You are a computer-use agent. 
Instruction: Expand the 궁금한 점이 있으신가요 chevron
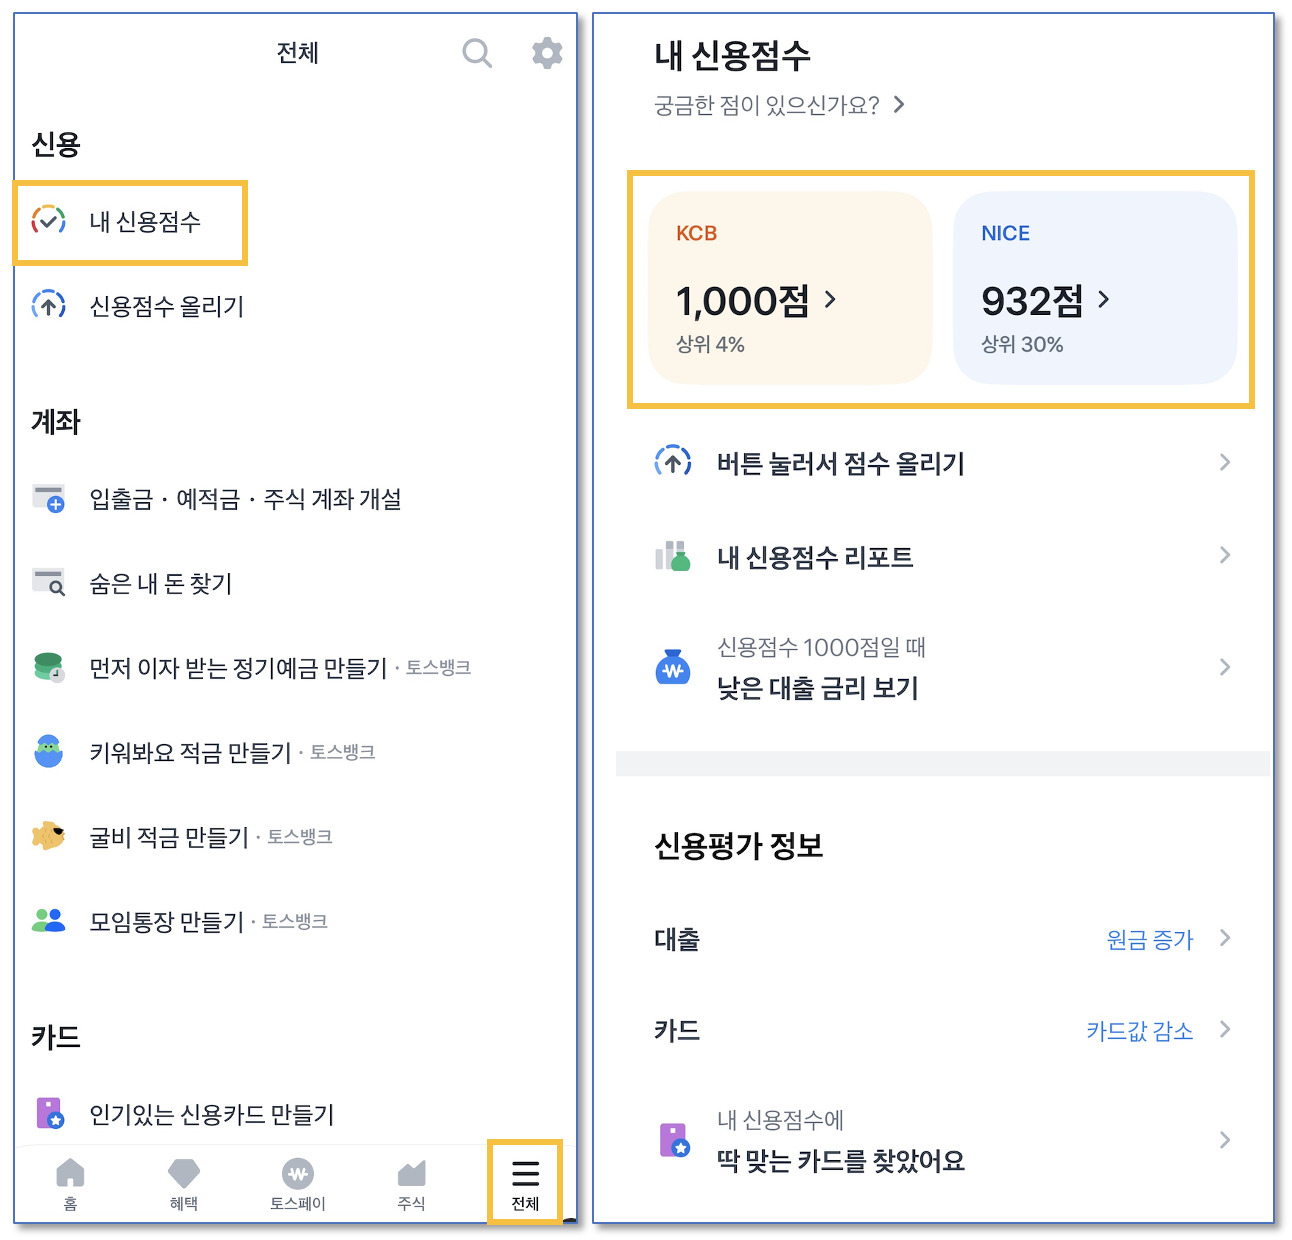point(898,104)
